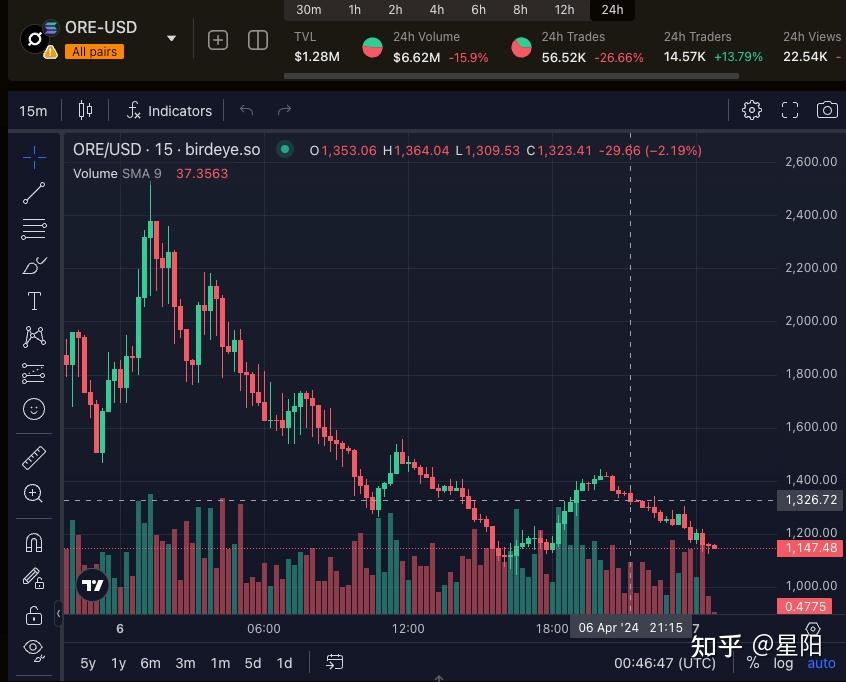Viewport: 846px width, 682px height.
Task: Toggle magnet mode for drawings
Action: (x=34, y=543)
